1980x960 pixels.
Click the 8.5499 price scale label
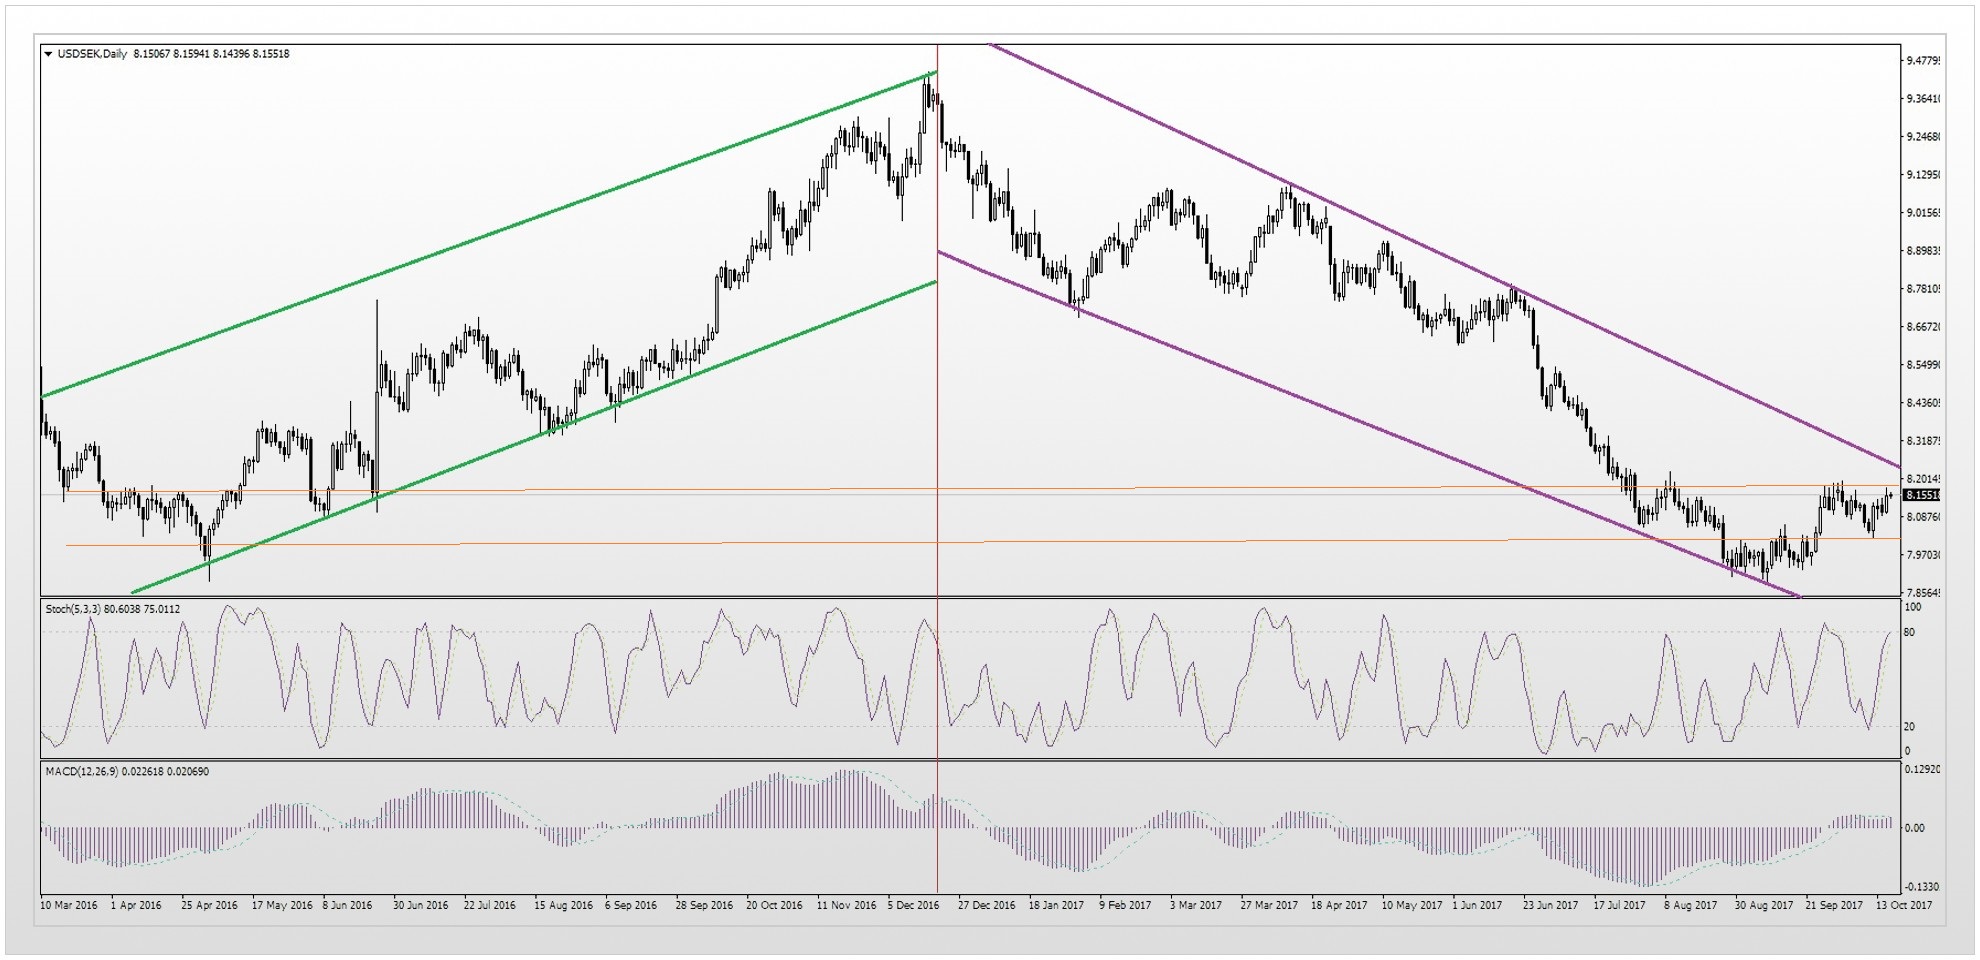[x=1923, y=364]
